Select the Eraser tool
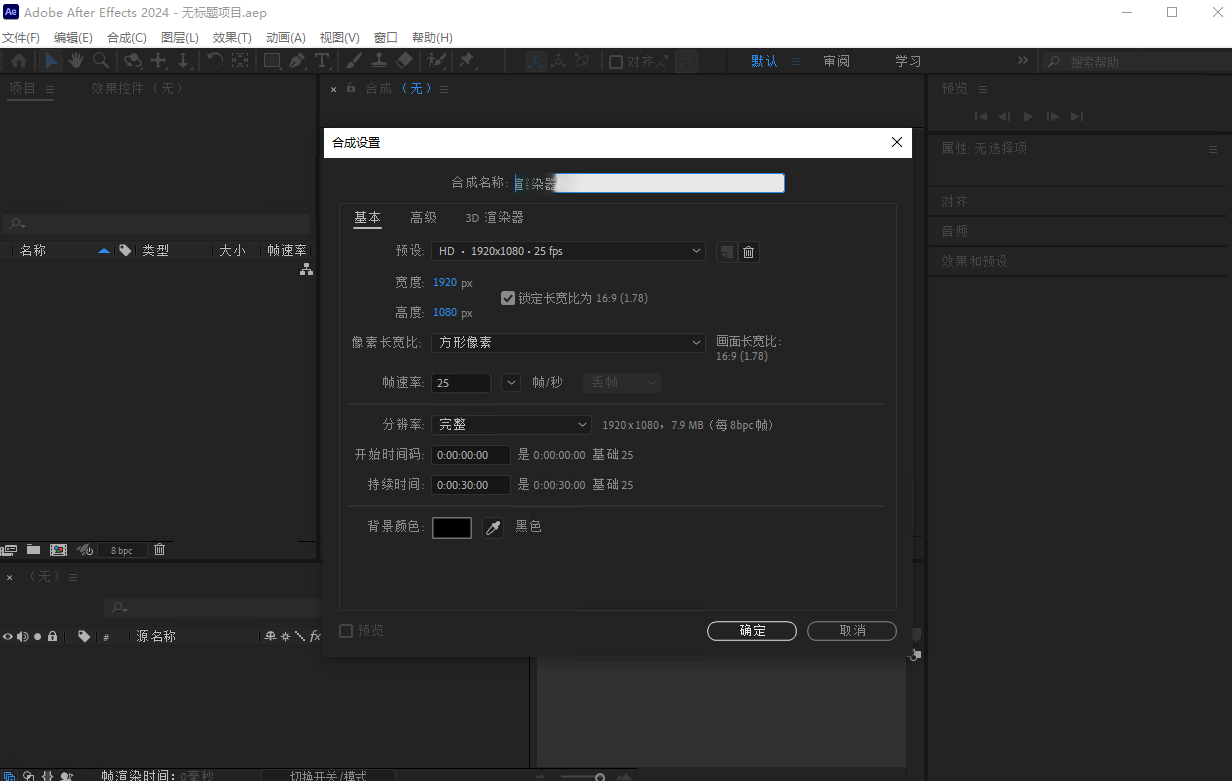The height and width of the screenshot is (781, 1232). (x=404, y=61)
